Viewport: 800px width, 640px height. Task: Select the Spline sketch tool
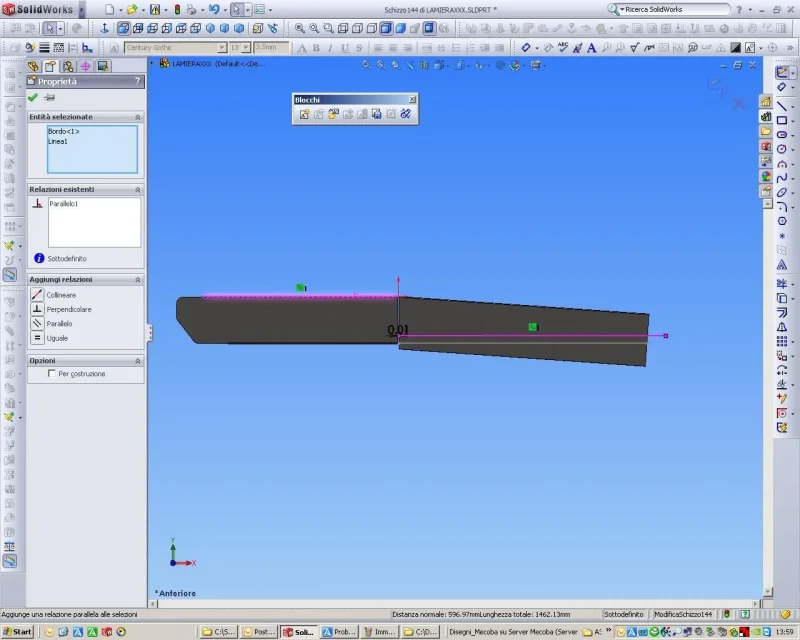(782, 178)
